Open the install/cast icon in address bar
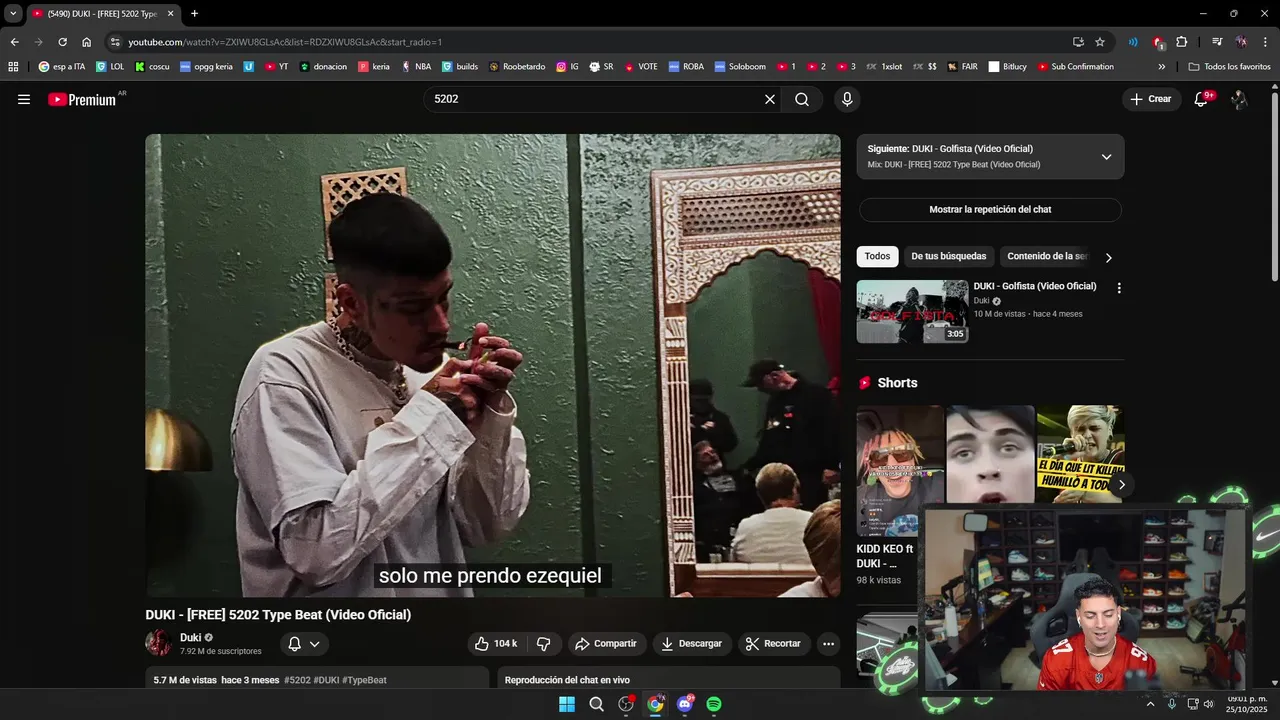 tap(1078, 42)
